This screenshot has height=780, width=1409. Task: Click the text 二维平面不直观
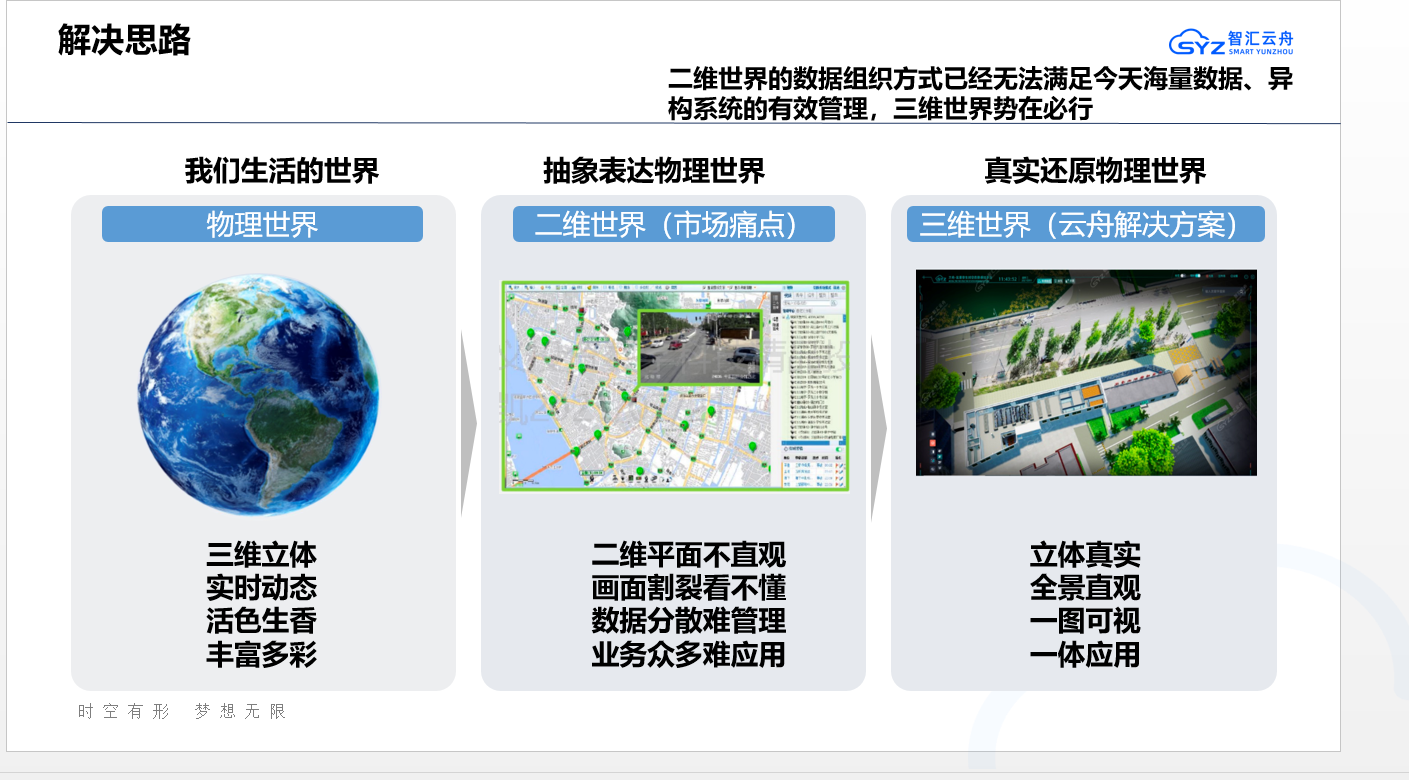click(x=688, y=555)
